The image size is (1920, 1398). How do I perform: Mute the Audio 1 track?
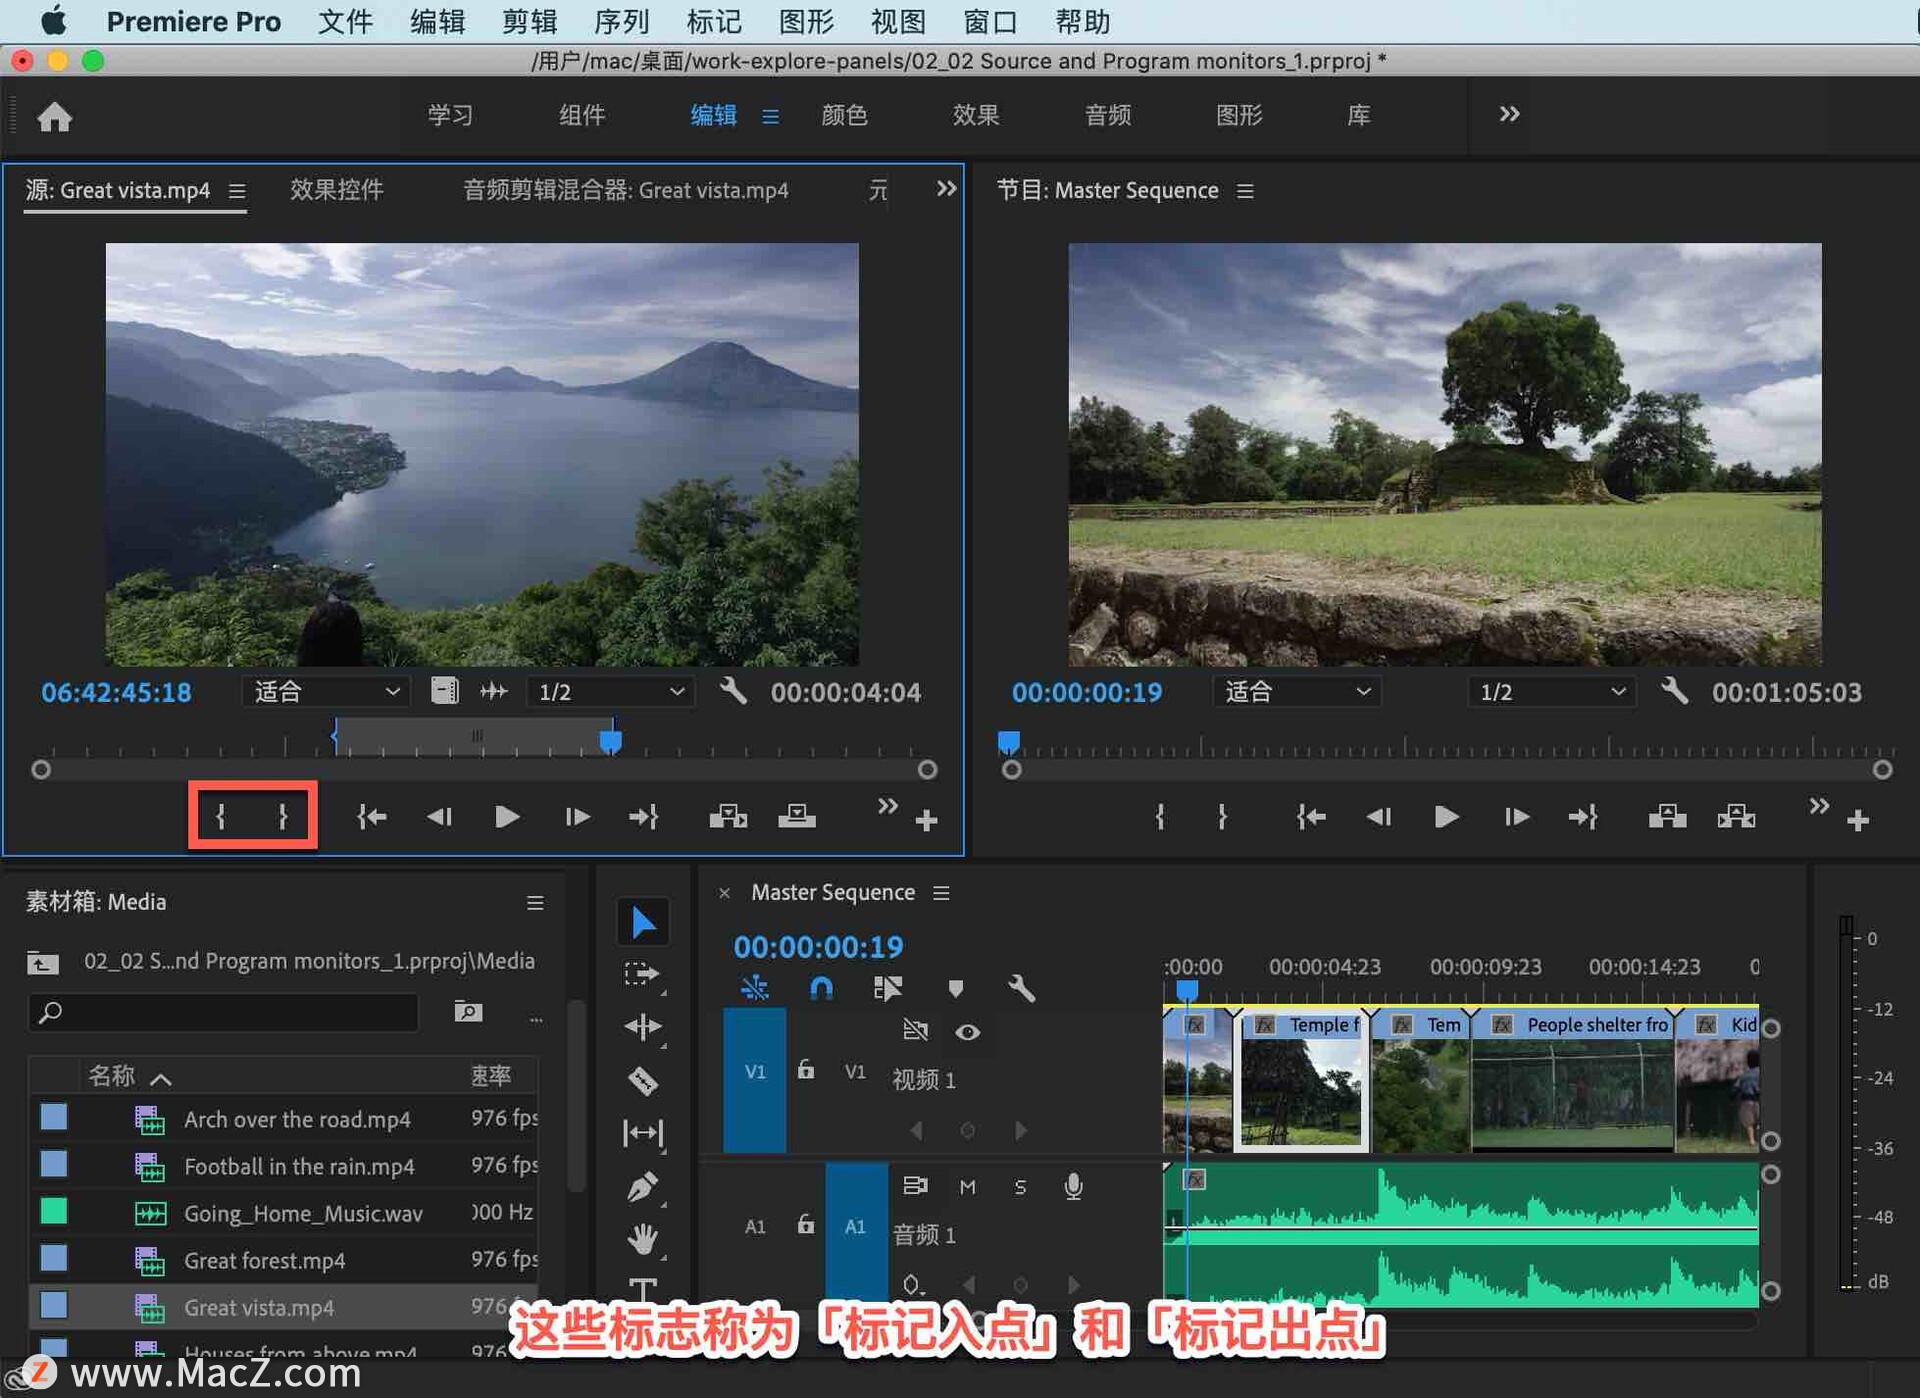pos(967,1187)
